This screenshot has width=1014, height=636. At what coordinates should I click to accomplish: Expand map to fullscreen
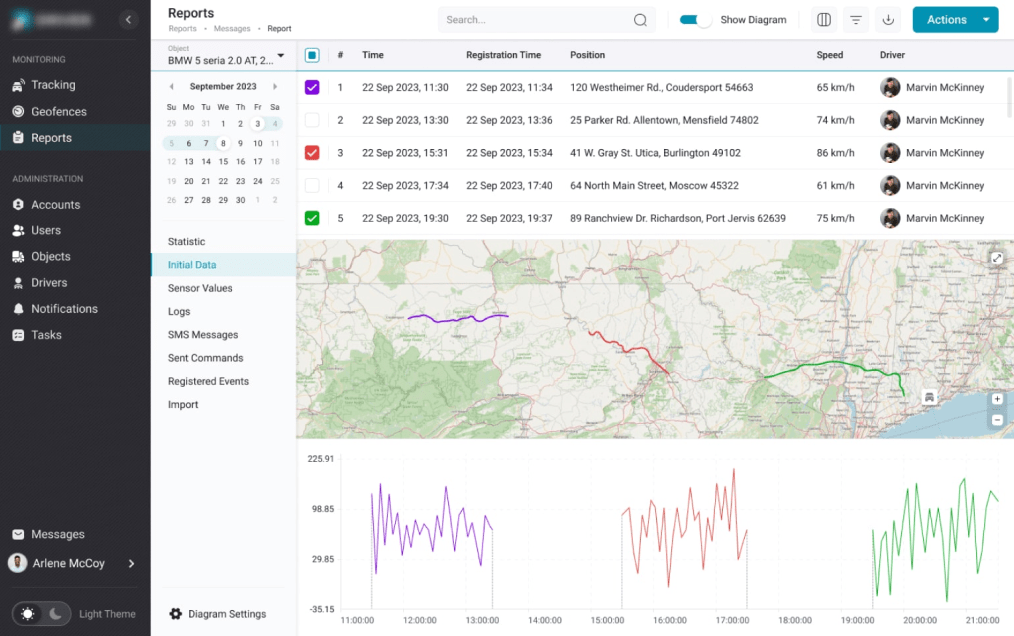click(x=997, y=258)
